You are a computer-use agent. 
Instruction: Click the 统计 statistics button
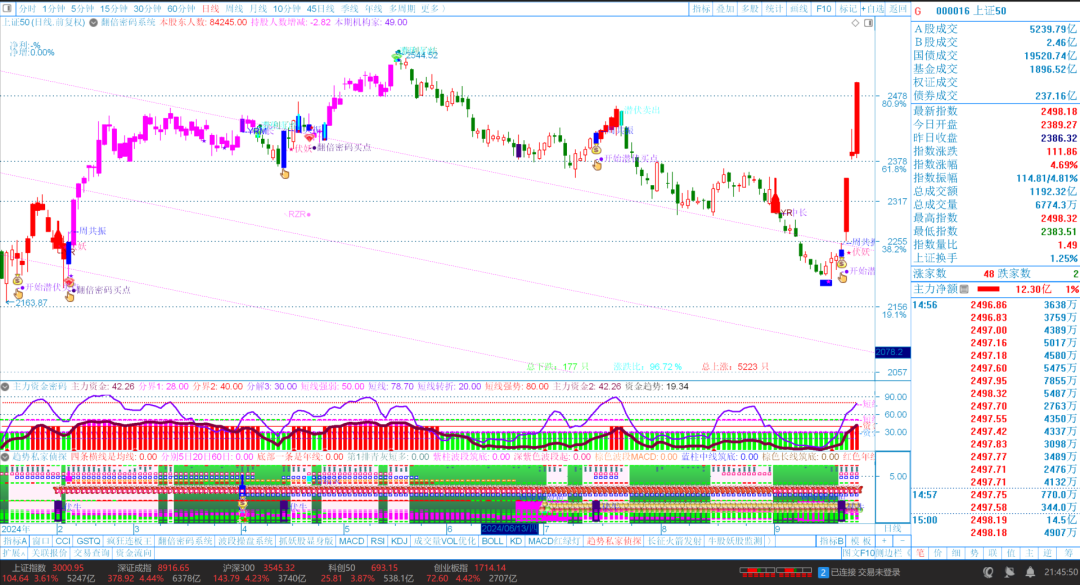(x=774, y=9)
